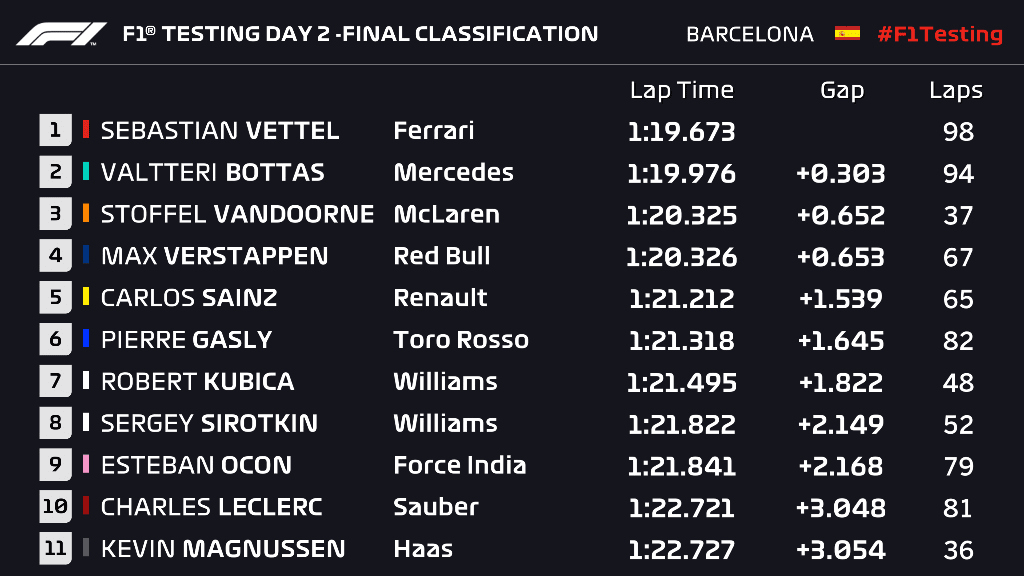Click the Lap Time column header
Viewport: 1024px width, 576px height.
coord(681,90)
